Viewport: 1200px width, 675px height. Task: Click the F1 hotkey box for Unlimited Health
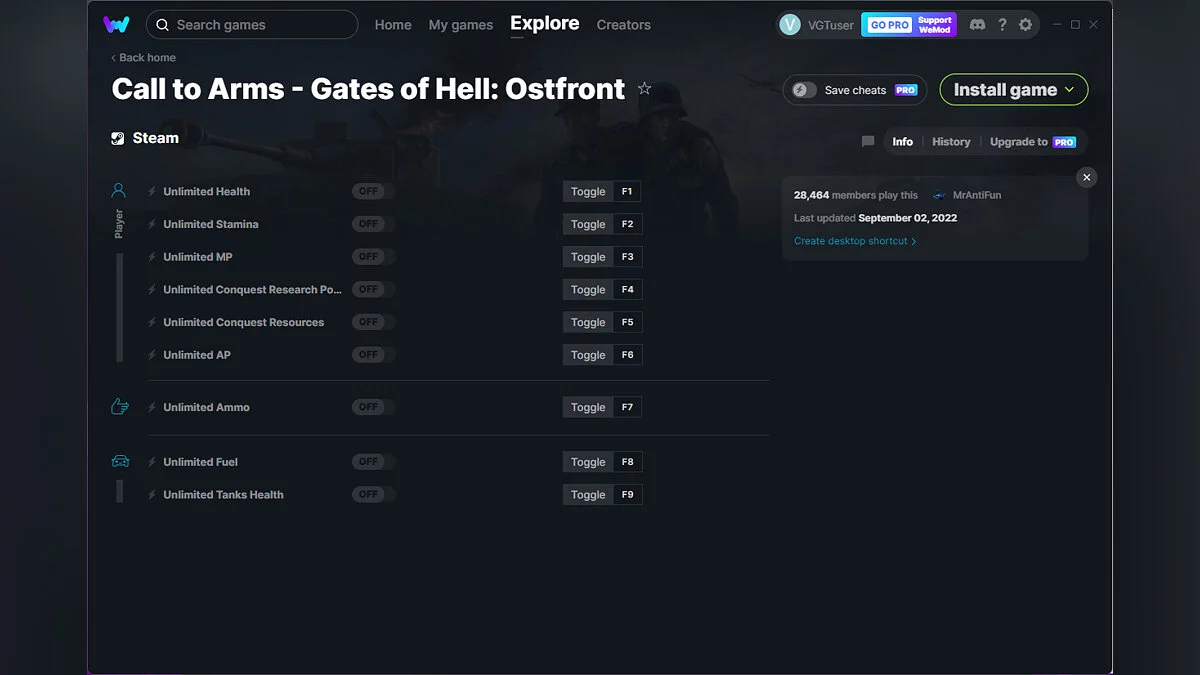pyautogui.click(x=627, y=191)
